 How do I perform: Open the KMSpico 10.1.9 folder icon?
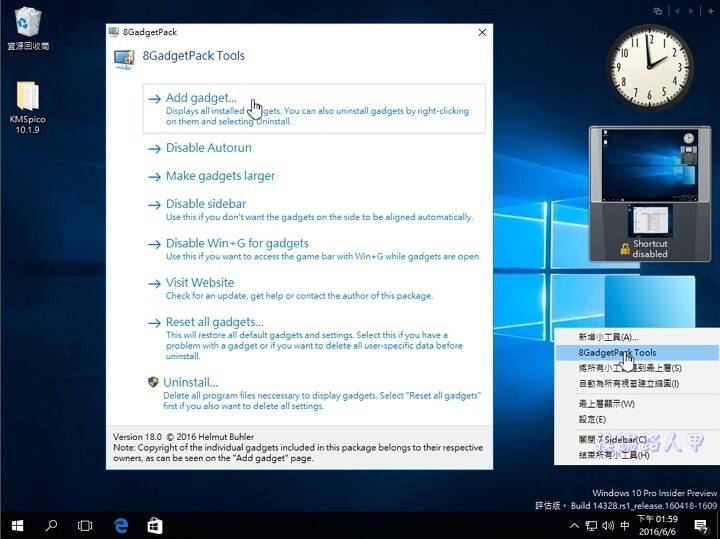click(x=28, y=107)
